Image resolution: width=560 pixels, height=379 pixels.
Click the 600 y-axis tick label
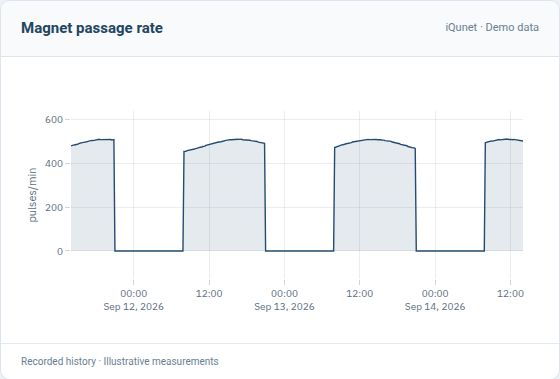(54, 120)
